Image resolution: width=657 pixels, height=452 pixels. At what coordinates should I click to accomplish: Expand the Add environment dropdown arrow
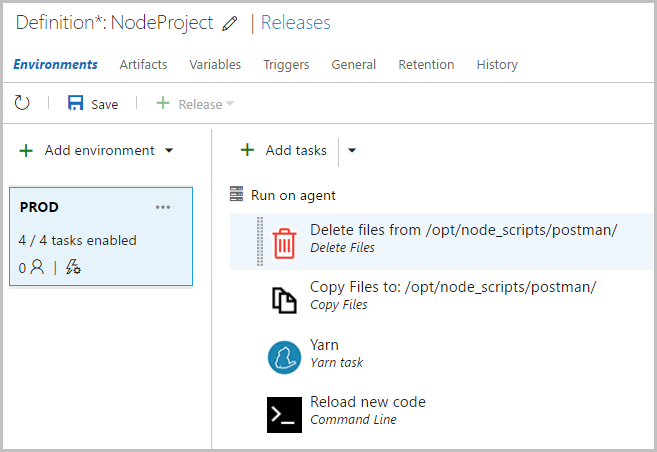[169, 151]
